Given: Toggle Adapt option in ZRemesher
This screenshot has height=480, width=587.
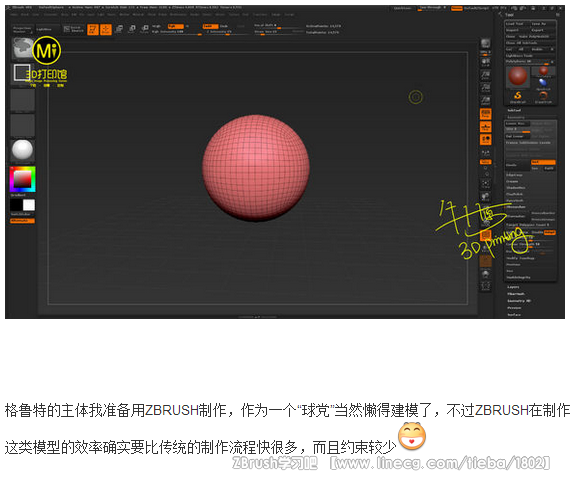Looking at the screenshot, I should point(549,233).
